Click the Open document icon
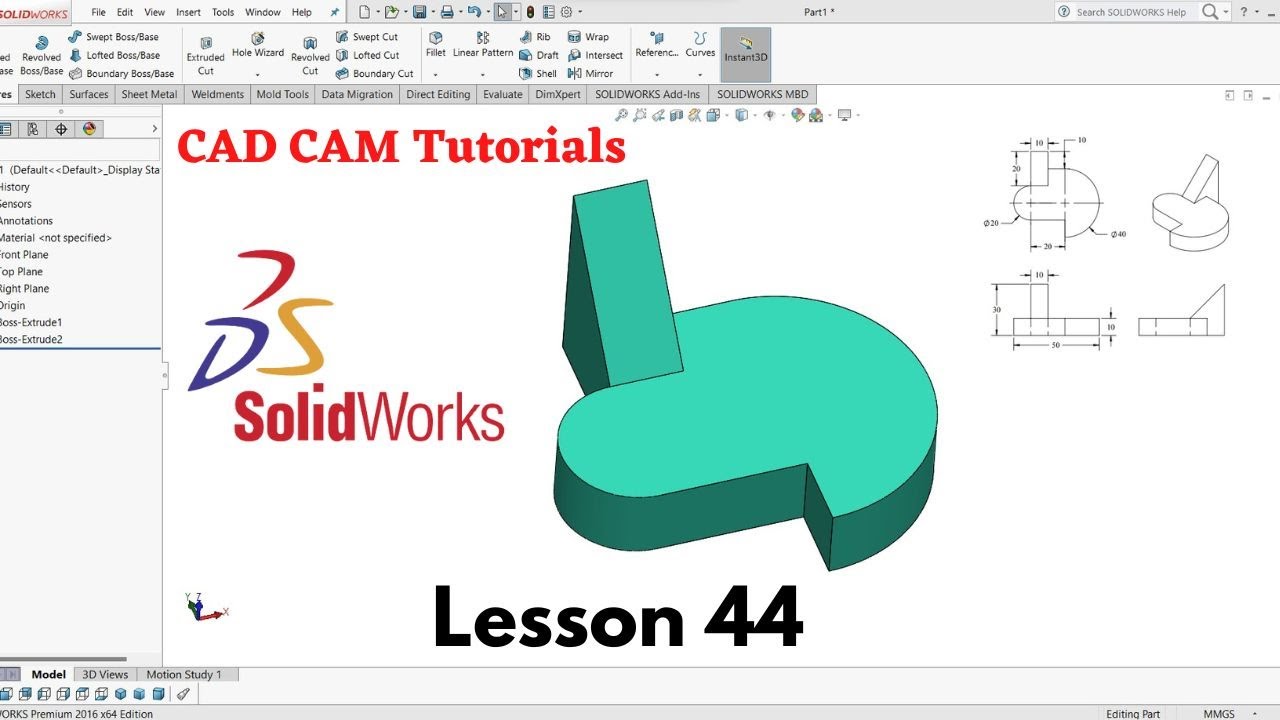1280x720 pixels. tap(392, 12)
